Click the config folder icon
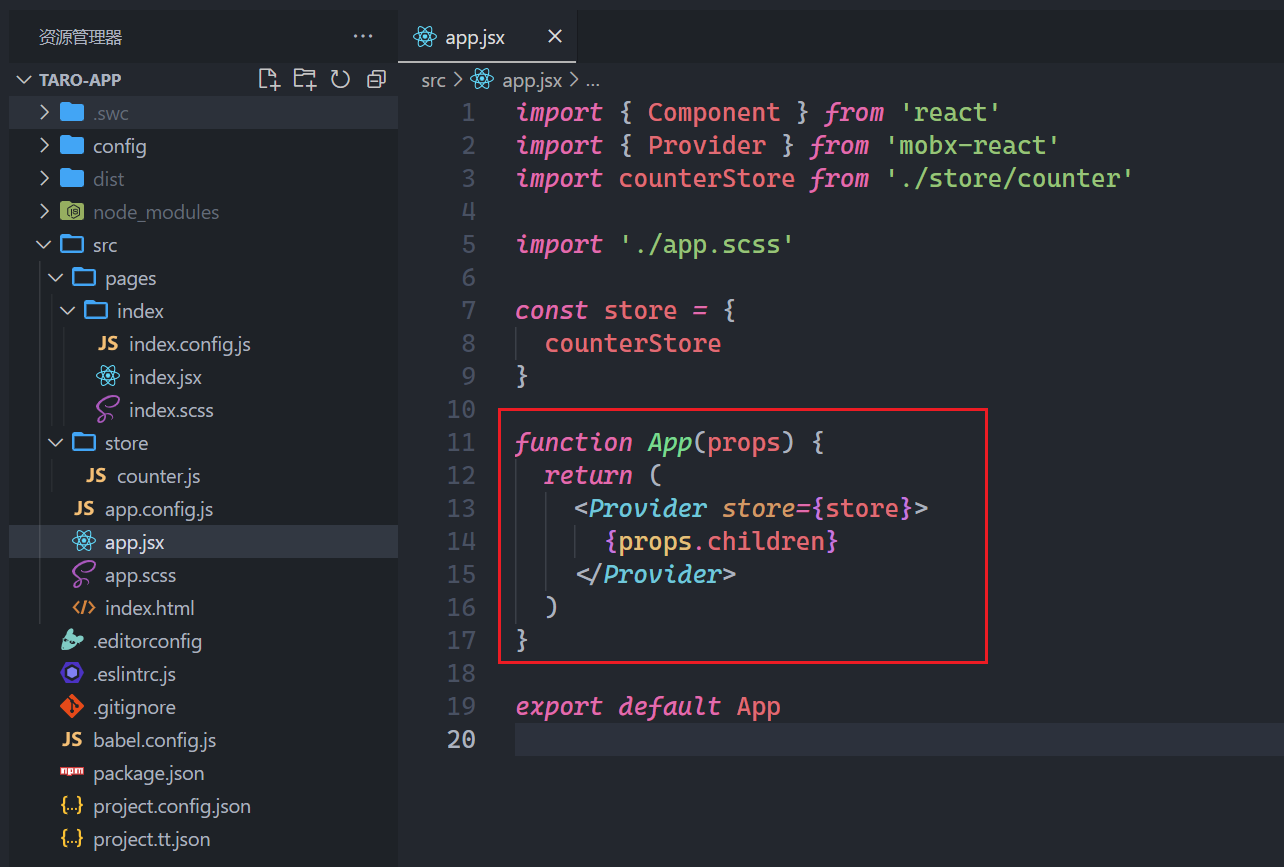 72,145
